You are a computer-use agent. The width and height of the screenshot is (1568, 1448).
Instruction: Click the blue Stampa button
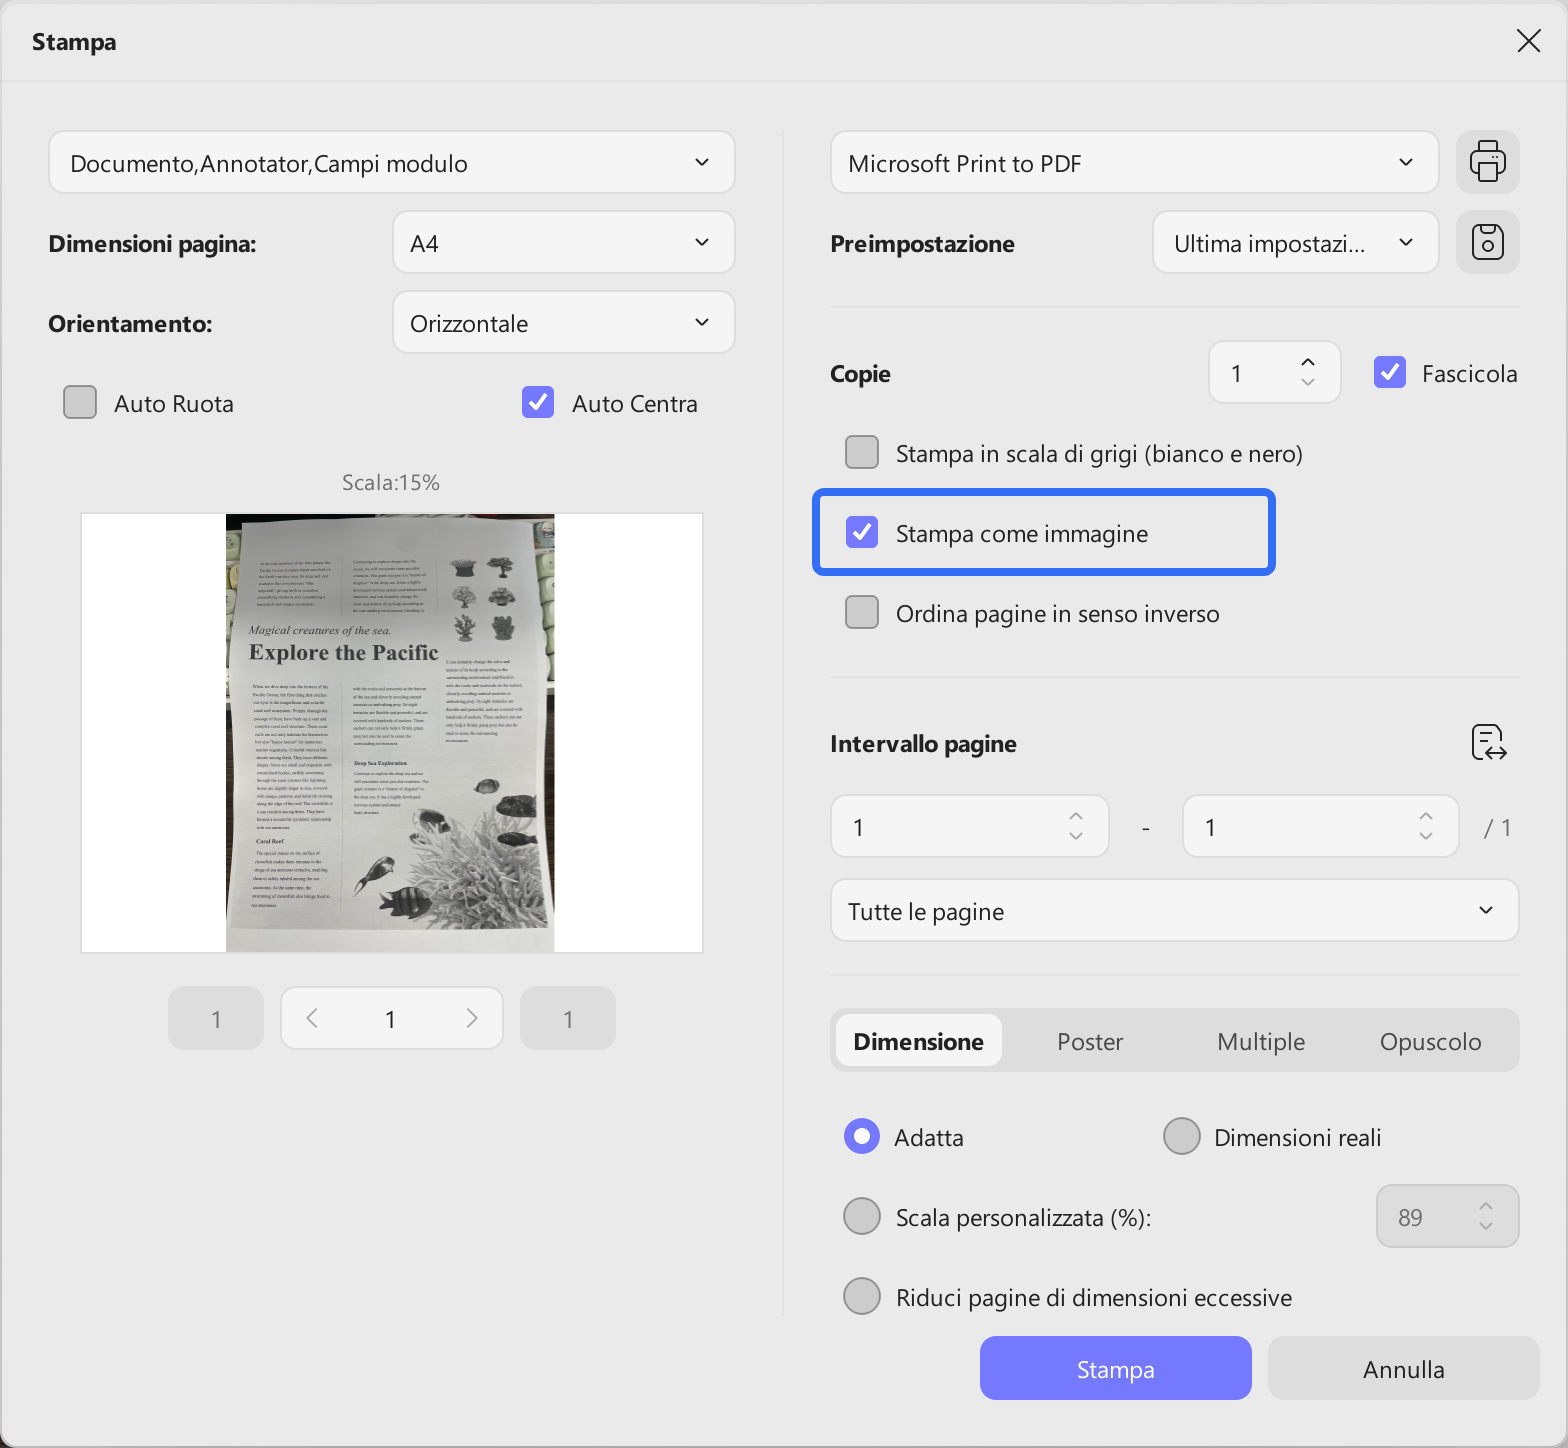(1116, 1368)
